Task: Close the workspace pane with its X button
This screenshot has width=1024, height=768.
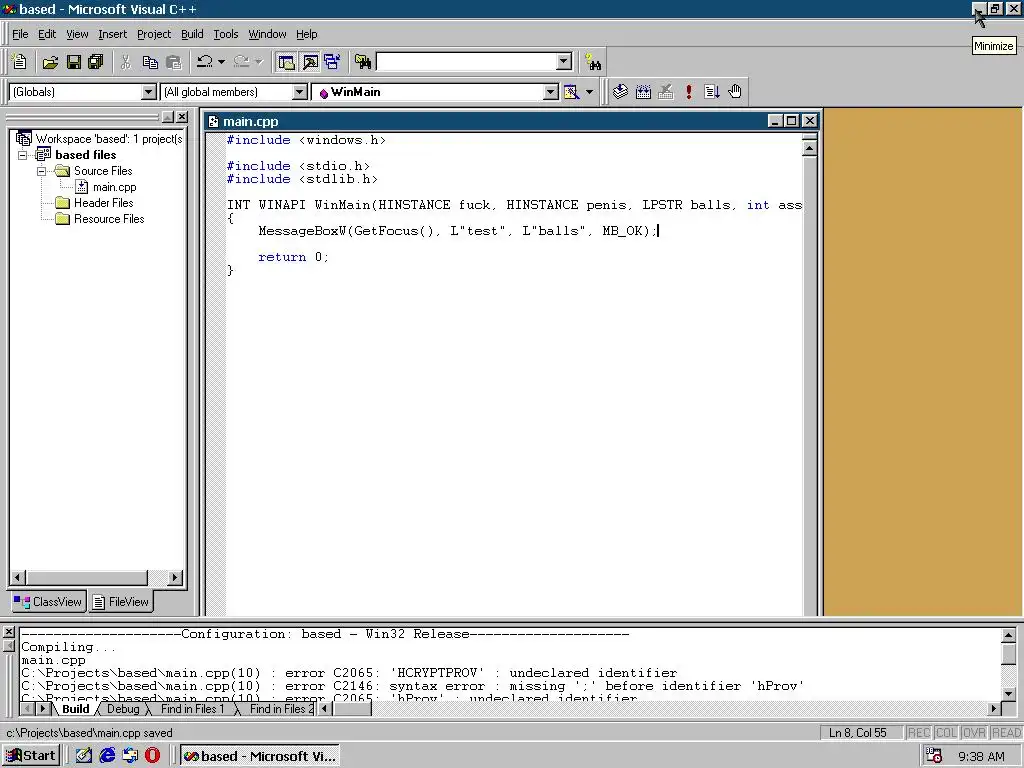Action: pyautogui.click(x=182, y=117)
